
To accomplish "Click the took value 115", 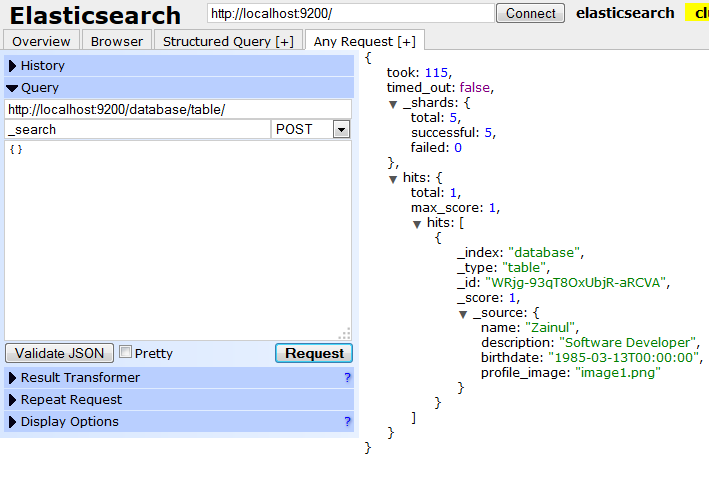I will pos(436,72).
